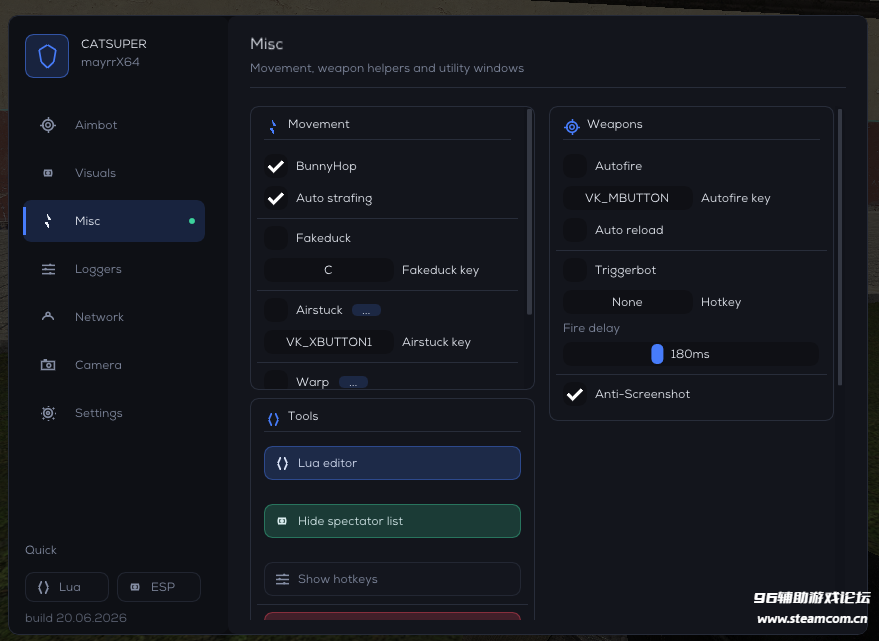The image size is (879, 641).
Task: Uncheck Auto strafing
Action: pyautogui.click(x=276, y=198)
